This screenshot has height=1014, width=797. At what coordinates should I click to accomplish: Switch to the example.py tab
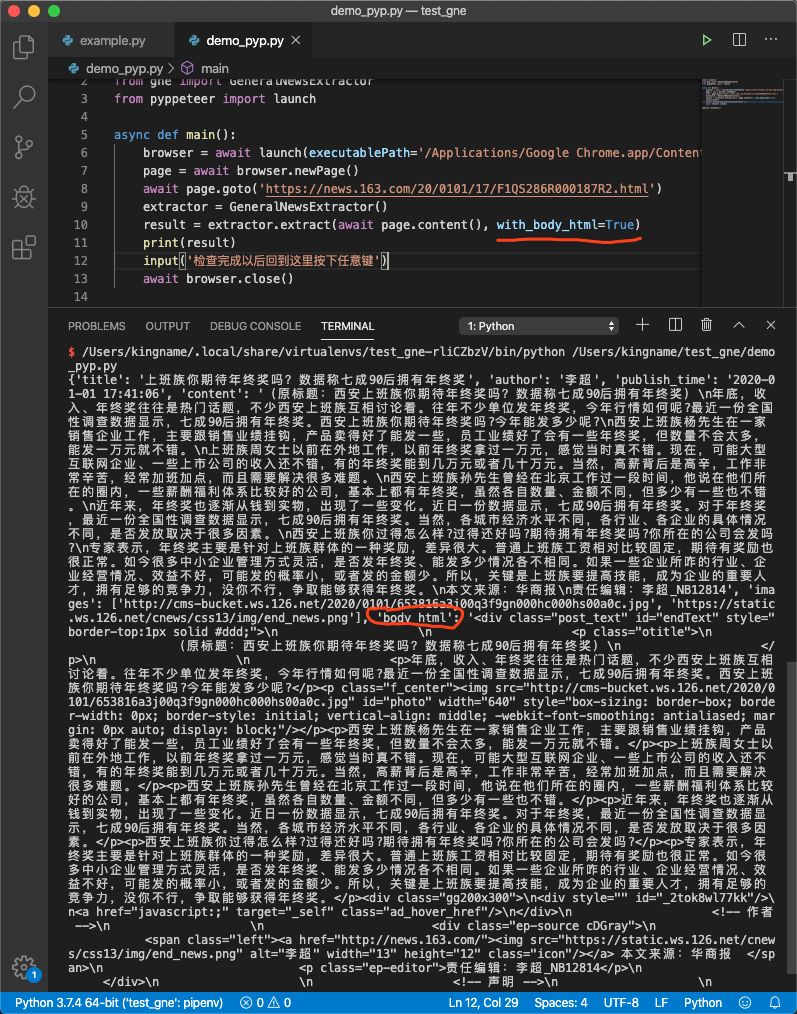tap(104, 41)
